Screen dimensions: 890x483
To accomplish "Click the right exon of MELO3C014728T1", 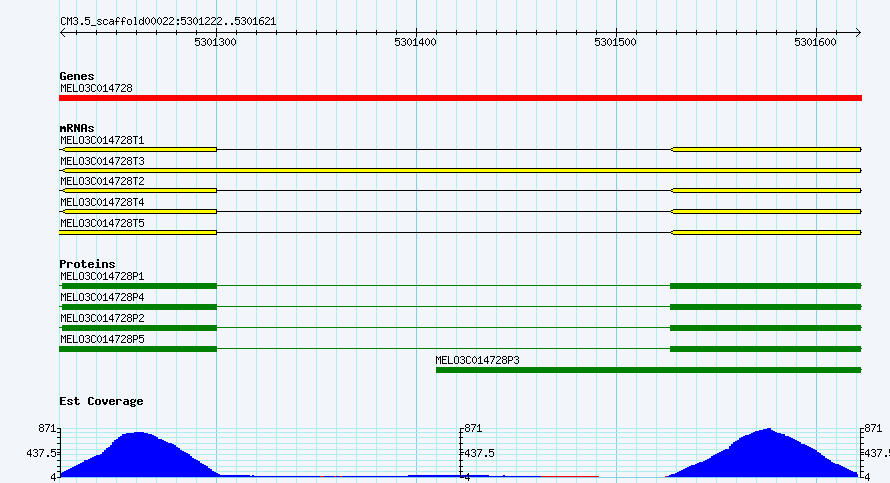I will pos(766,149).
